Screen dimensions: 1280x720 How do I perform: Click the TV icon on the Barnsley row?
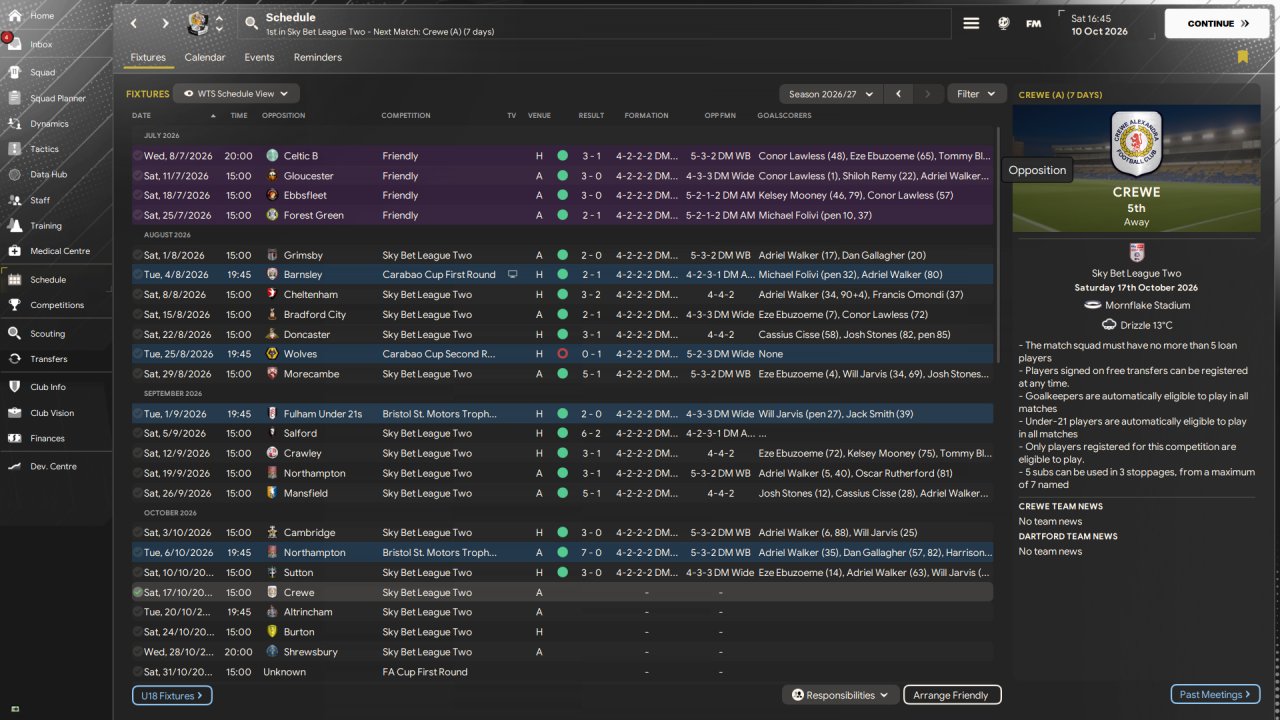pos(512,274)
